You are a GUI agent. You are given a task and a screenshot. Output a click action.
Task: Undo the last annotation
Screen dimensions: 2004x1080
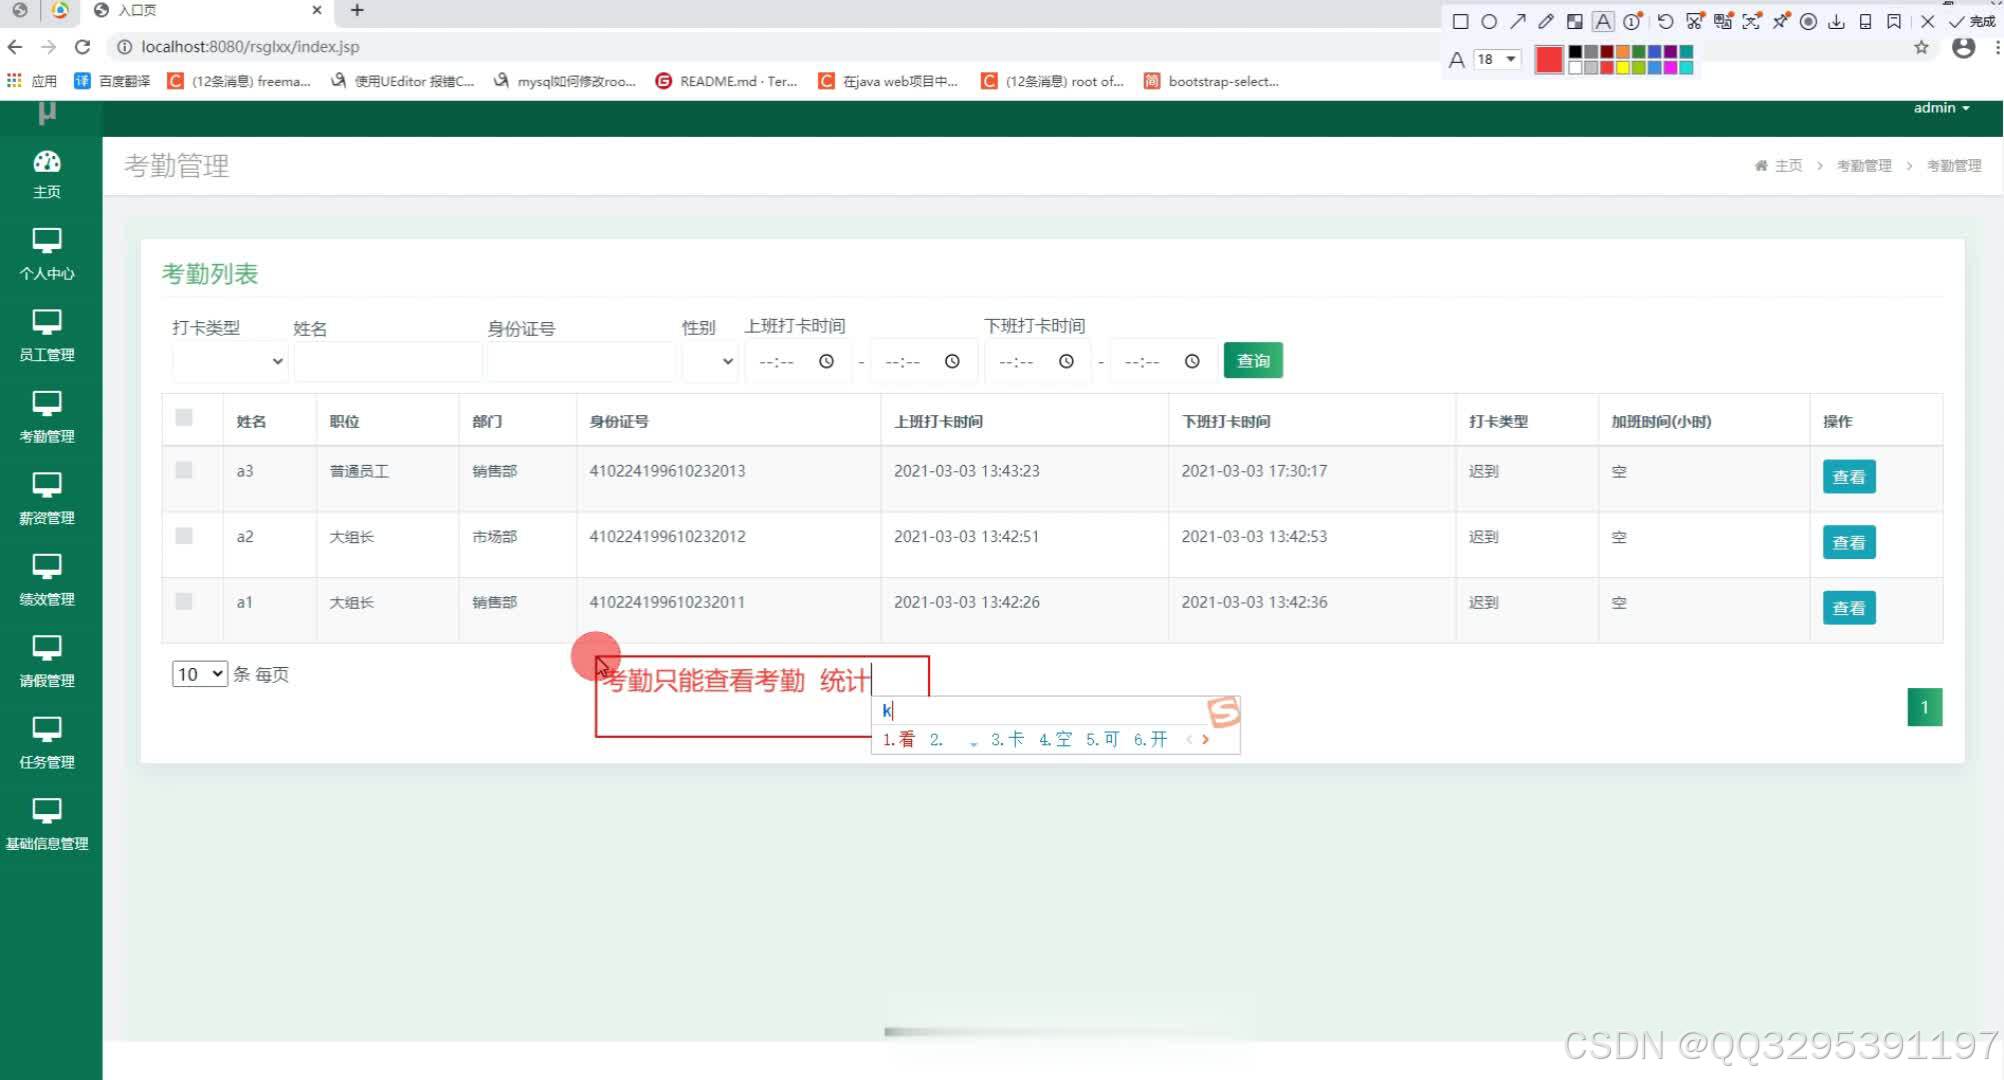[1665, 22]
